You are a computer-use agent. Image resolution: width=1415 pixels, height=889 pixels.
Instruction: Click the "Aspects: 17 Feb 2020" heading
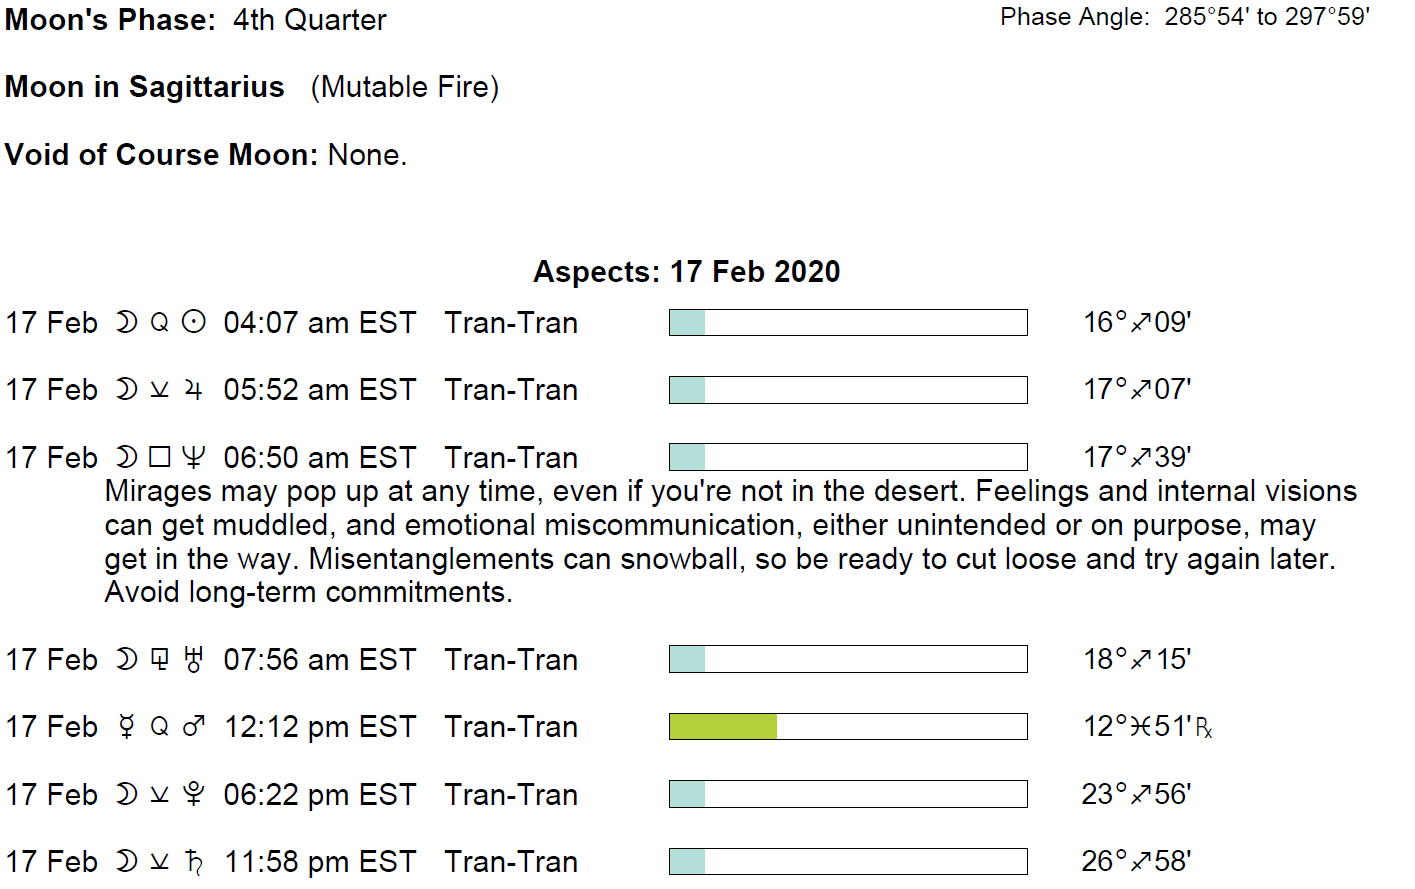686,272
